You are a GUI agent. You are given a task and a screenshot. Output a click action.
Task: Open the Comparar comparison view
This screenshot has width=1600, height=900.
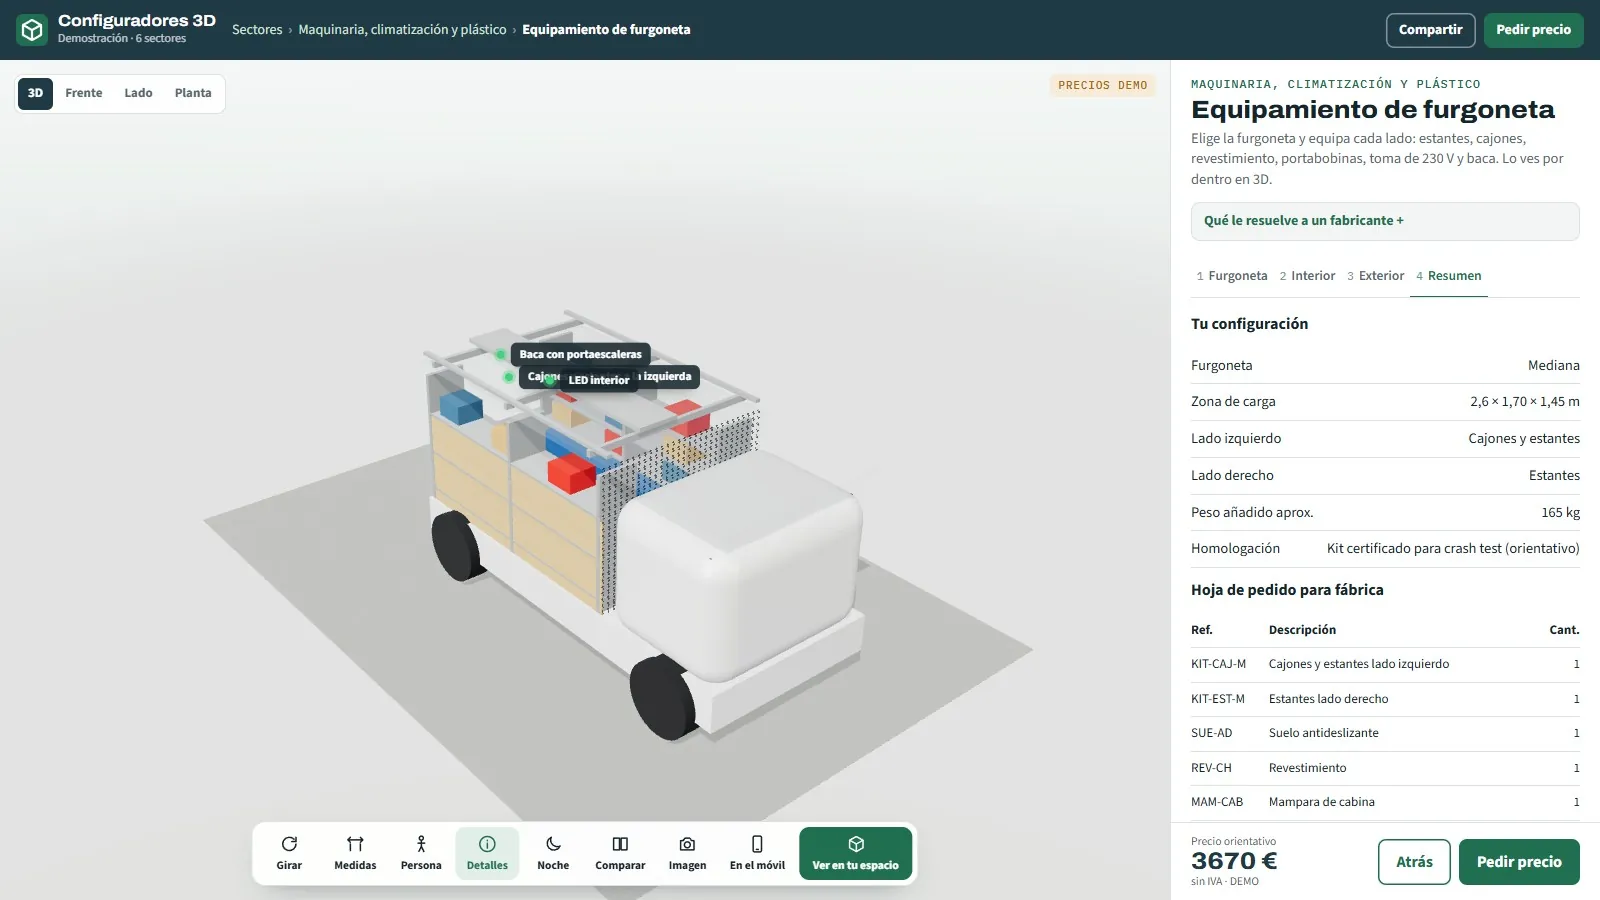click(620, 854)
